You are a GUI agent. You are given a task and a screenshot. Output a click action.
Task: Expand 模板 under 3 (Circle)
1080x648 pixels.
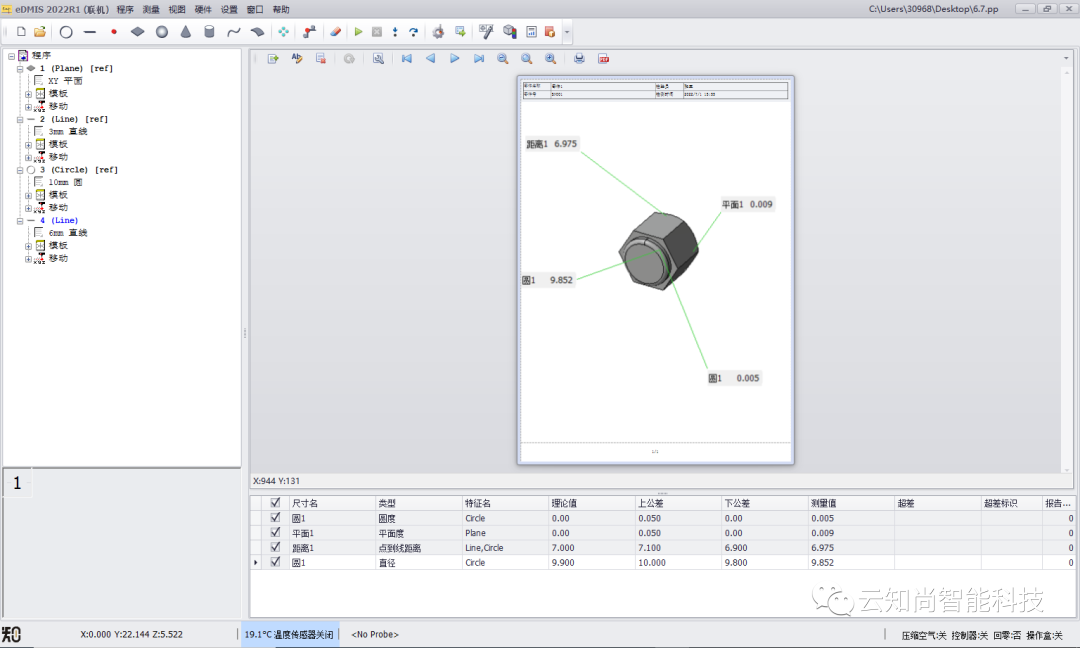tap(29, 195)
